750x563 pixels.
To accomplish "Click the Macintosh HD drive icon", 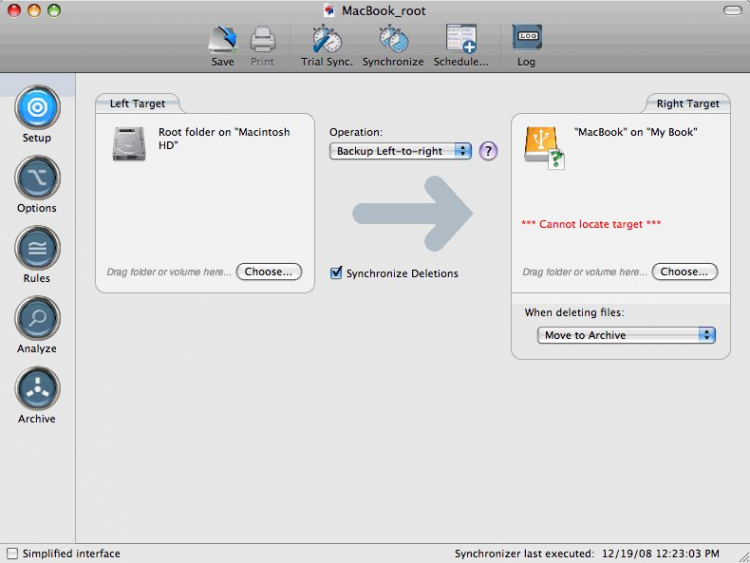I will pyautogui.click(x=129, y=144).
